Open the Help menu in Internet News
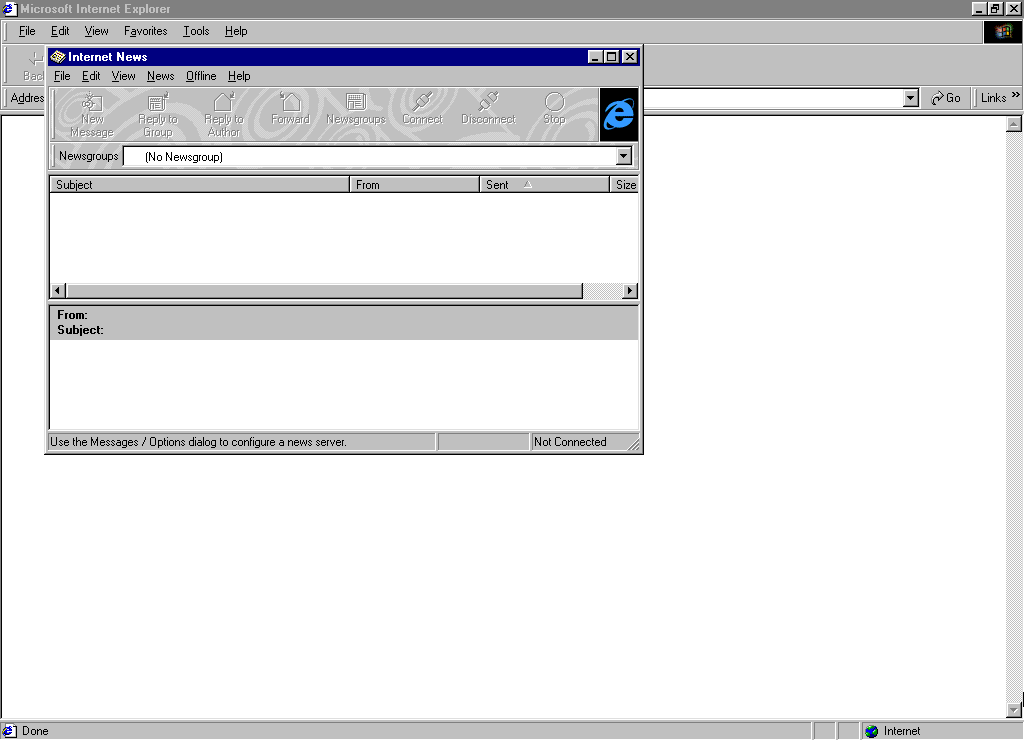The image size is (1024, 740). pos(239,76)
